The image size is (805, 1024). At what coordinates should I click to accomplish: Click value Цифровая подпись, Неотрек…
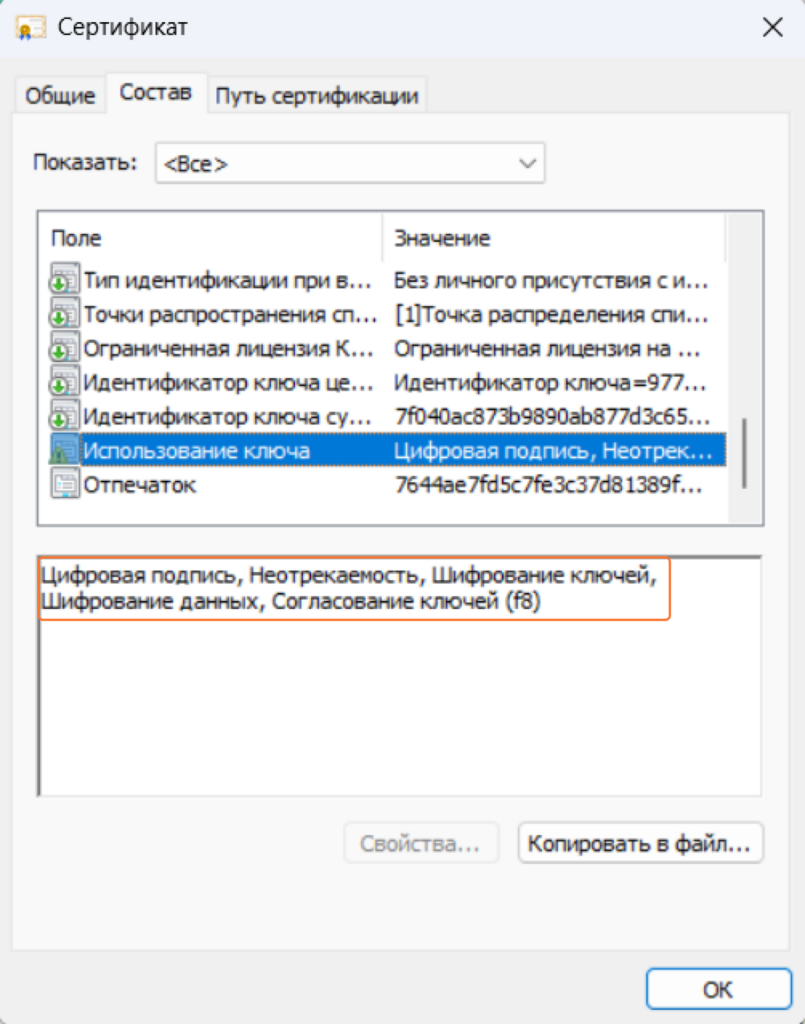[553, 451]
